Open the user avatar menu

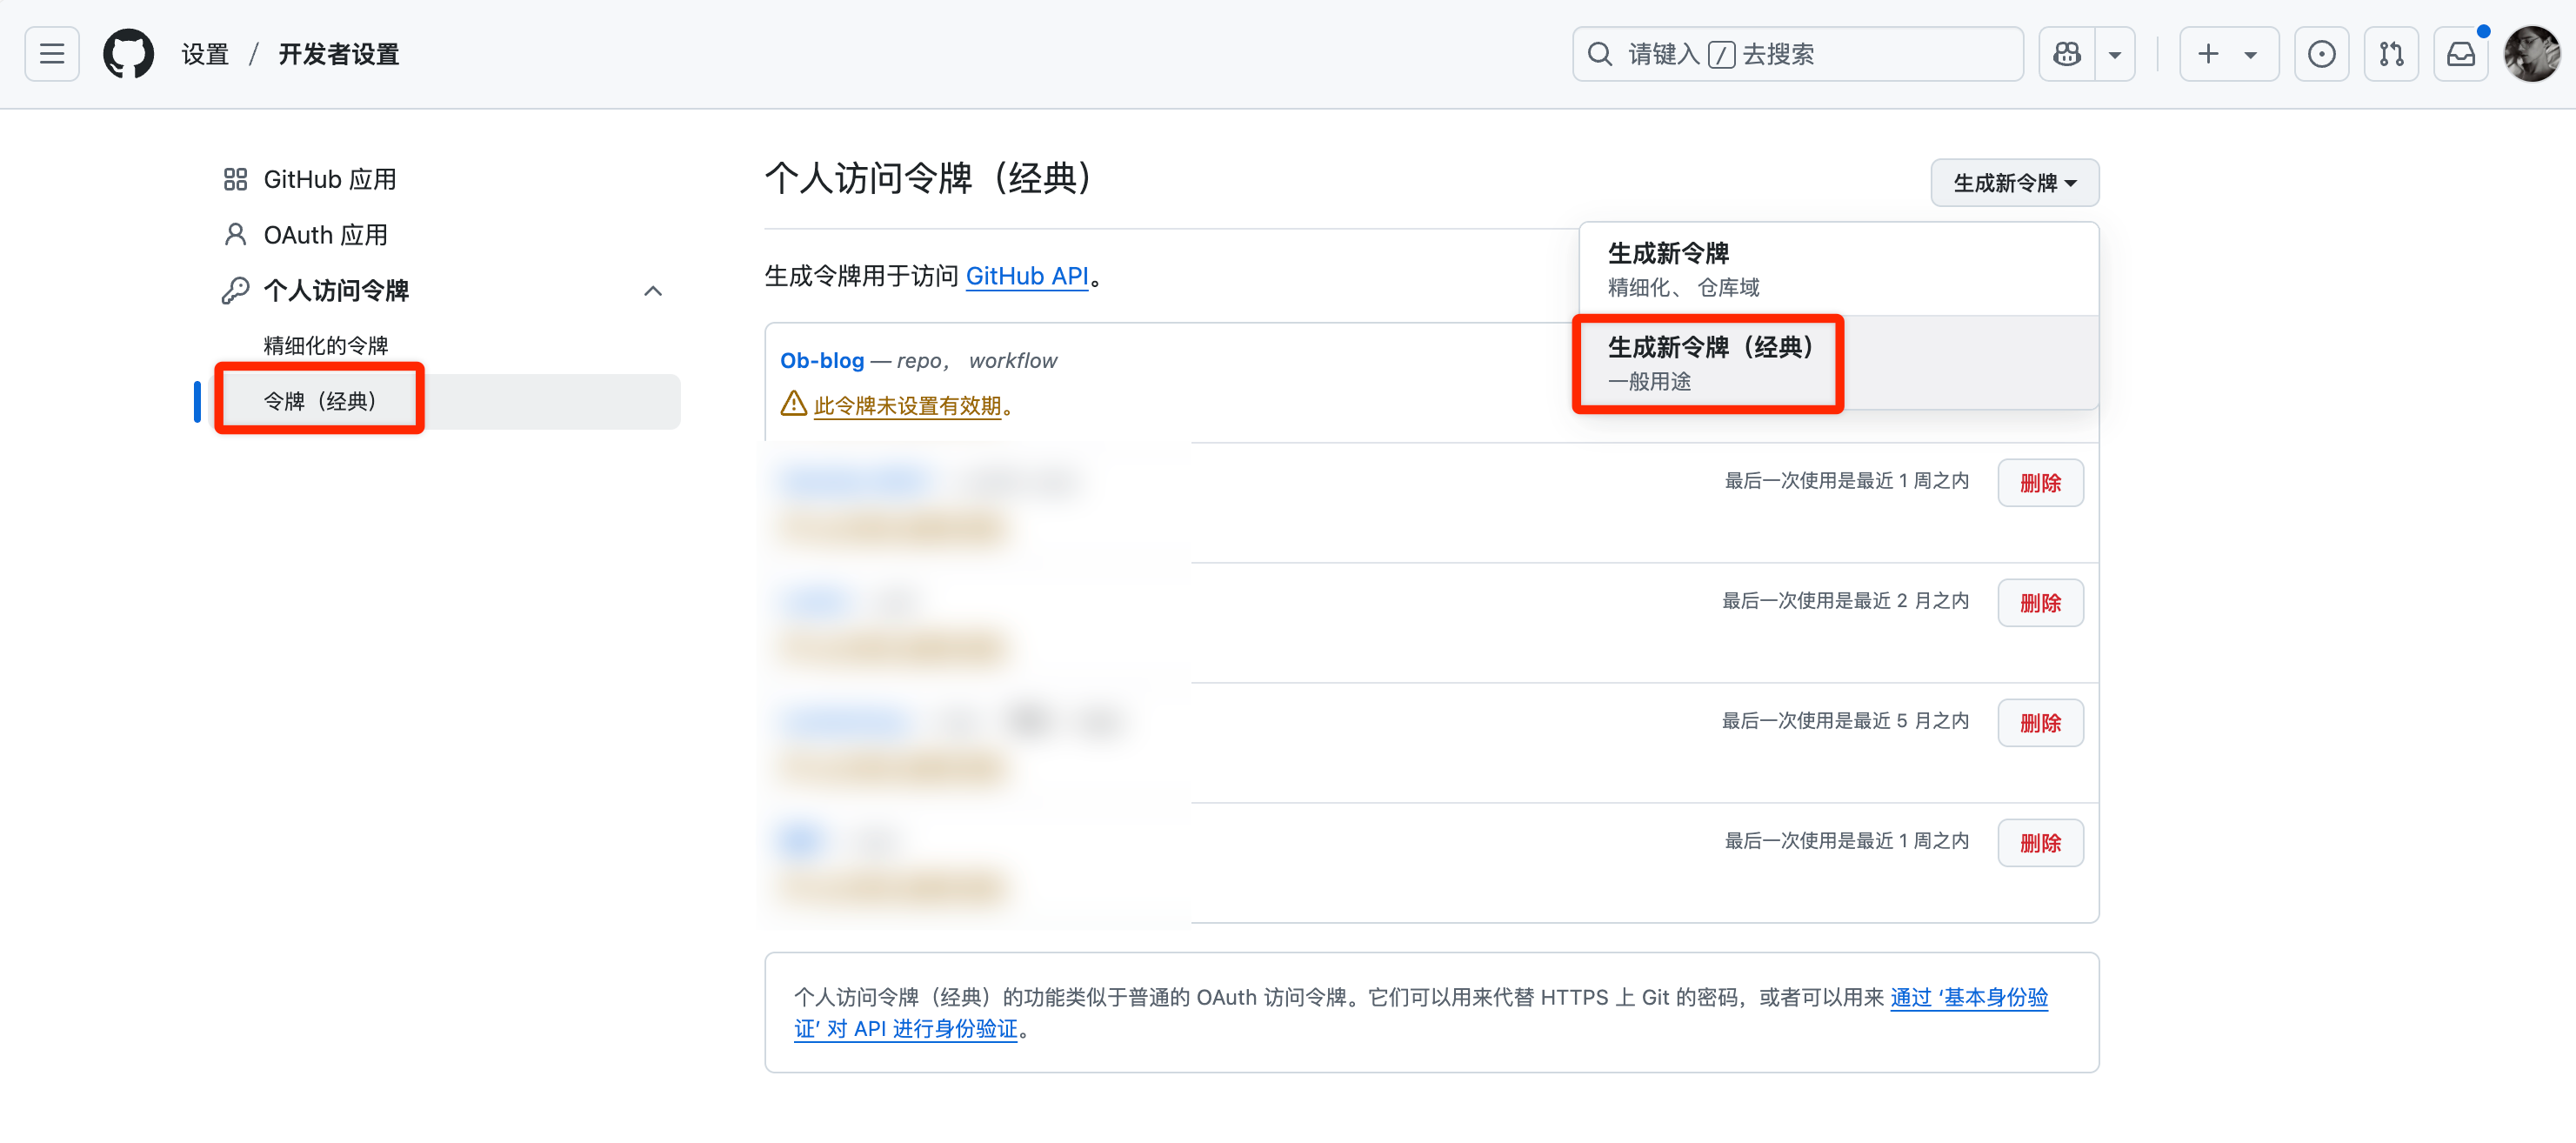[x=2531, y=54]
